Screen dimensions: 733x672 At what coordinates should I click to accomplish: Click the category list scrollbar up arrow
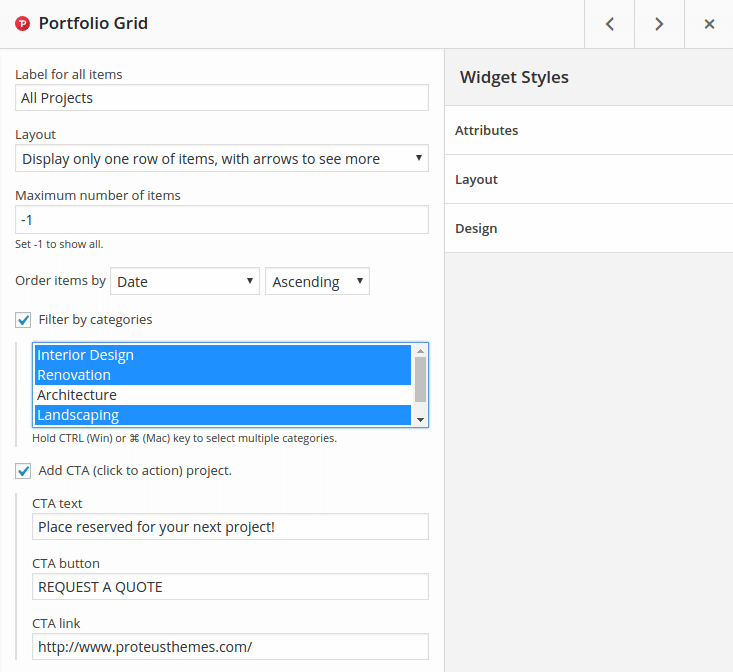(420, 351)
